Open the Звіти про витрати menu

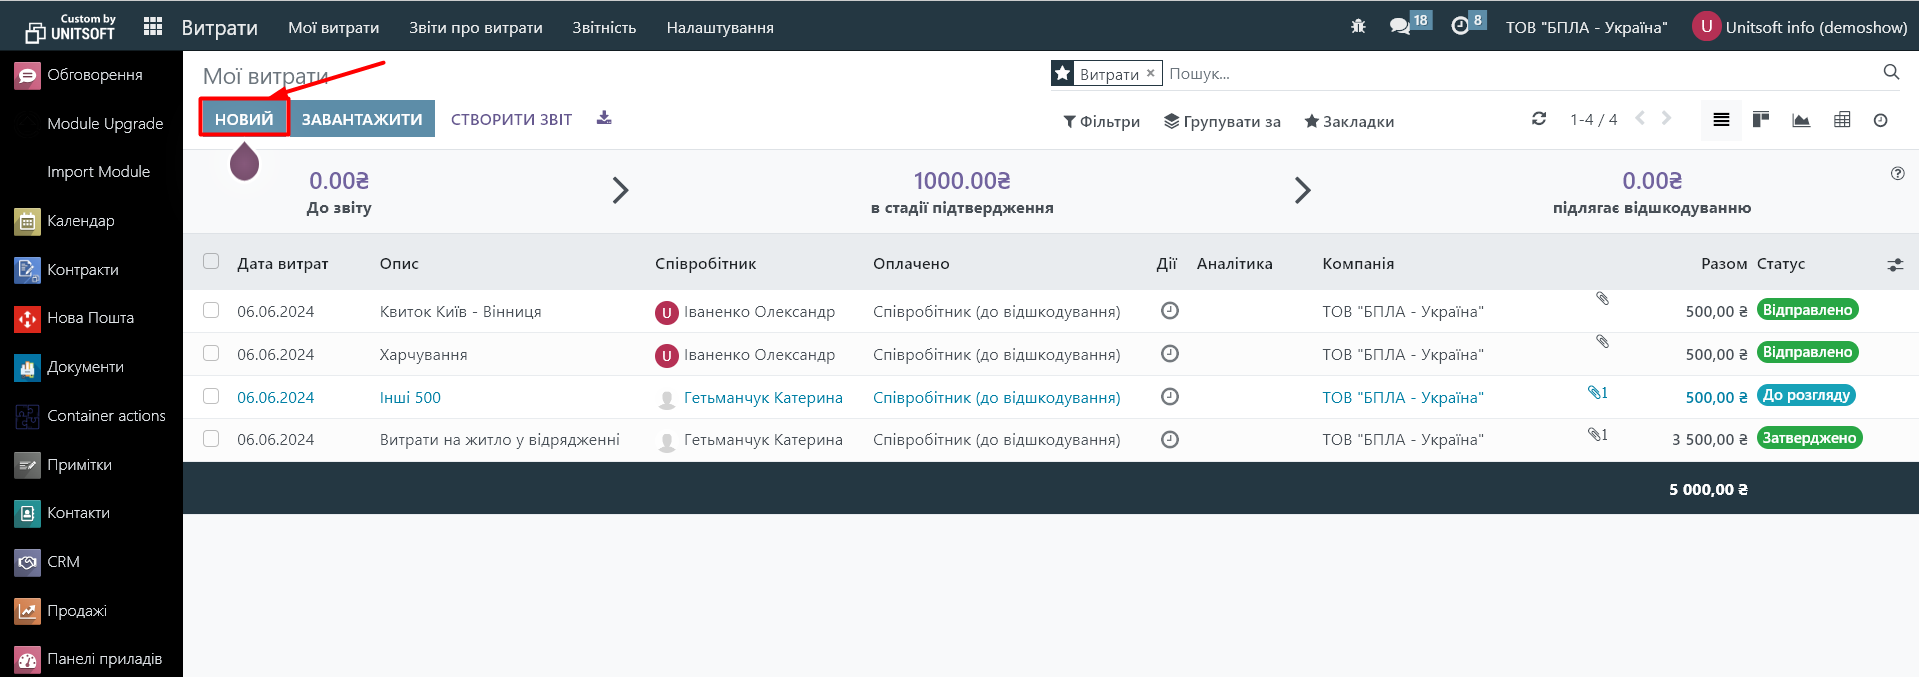pyautogui.click(x=475, y=28)
